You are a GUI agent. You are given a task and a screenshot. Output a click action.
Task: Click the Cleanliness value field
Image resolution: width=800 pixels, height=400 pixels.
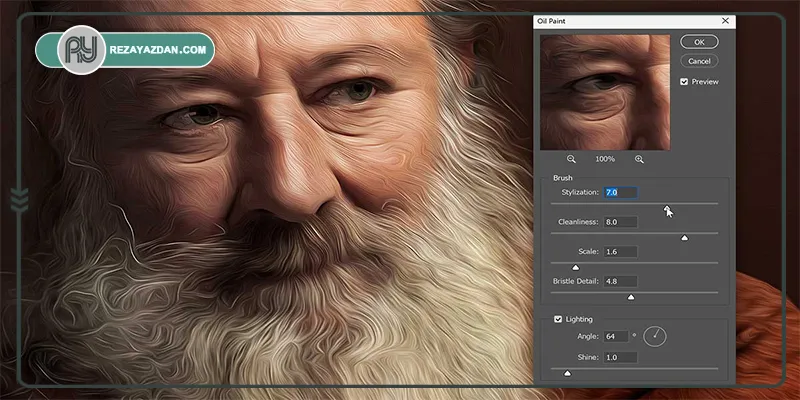(x=620, y=222)
